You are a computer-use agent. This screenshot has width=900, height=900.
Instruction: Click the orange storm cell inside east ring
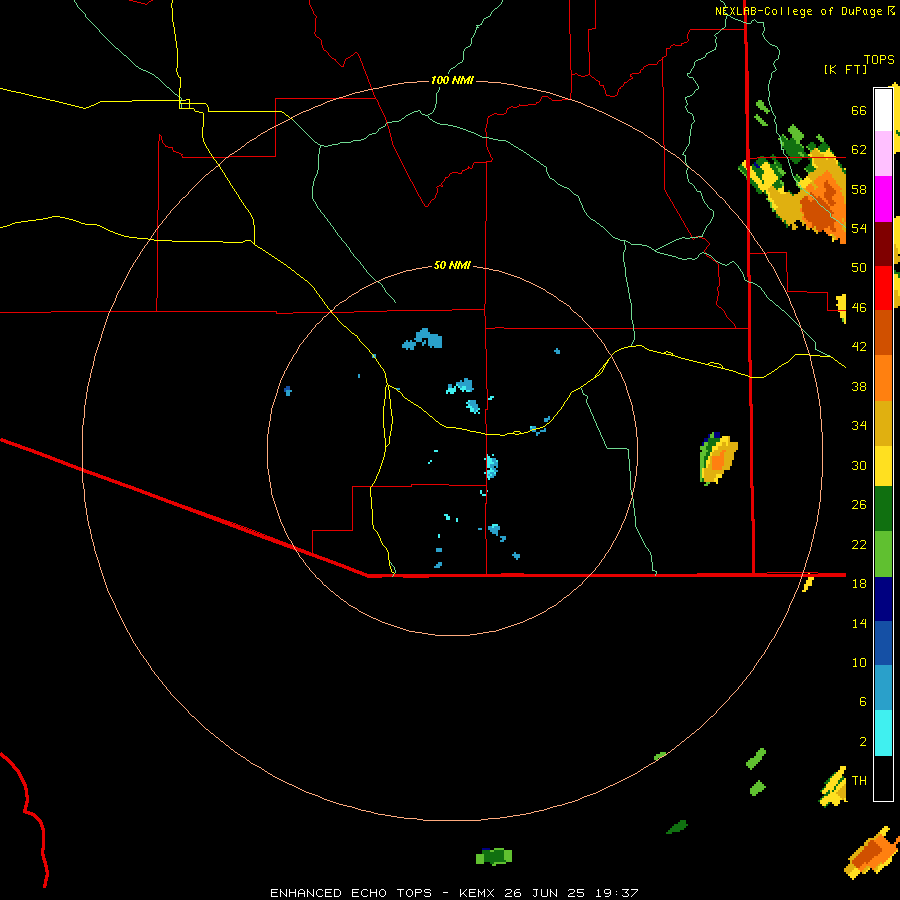718,459
